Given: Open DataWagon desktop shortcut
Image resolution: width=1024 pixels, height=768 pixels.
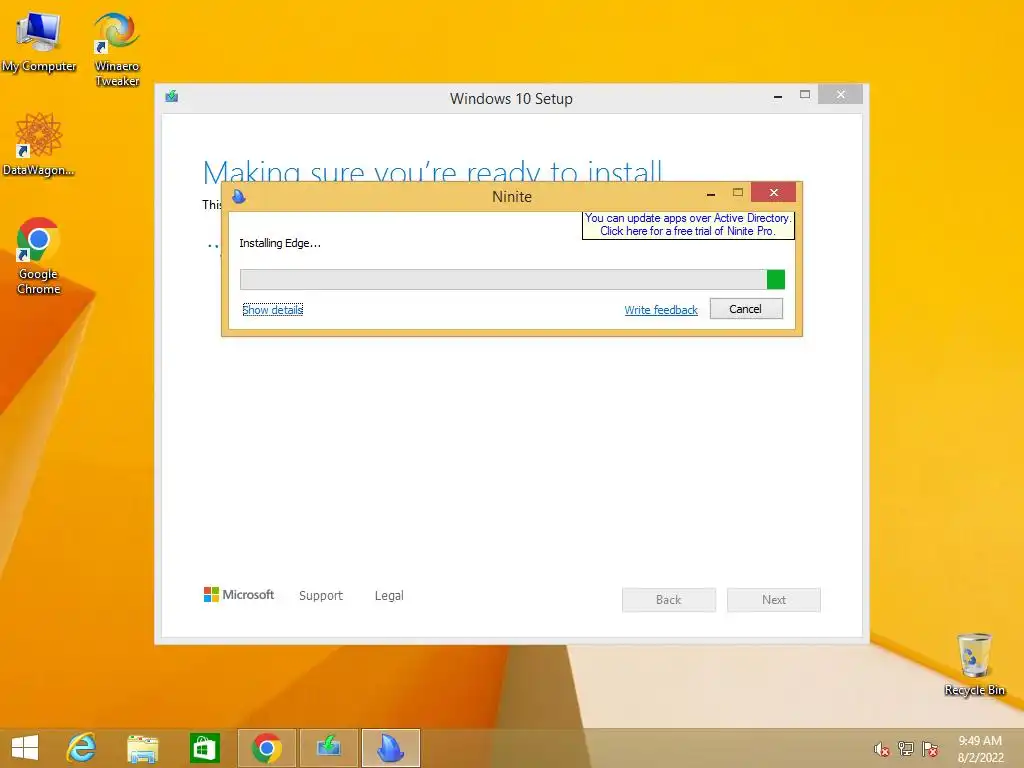Looking at the screenshot, I should (x=39, y=145).
